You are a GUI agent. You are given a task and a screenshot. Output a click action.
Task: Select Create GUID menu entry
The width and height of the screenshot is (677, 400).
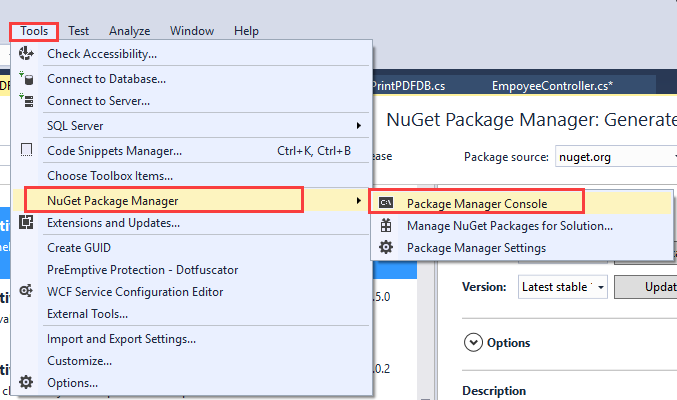coord(79,247)
